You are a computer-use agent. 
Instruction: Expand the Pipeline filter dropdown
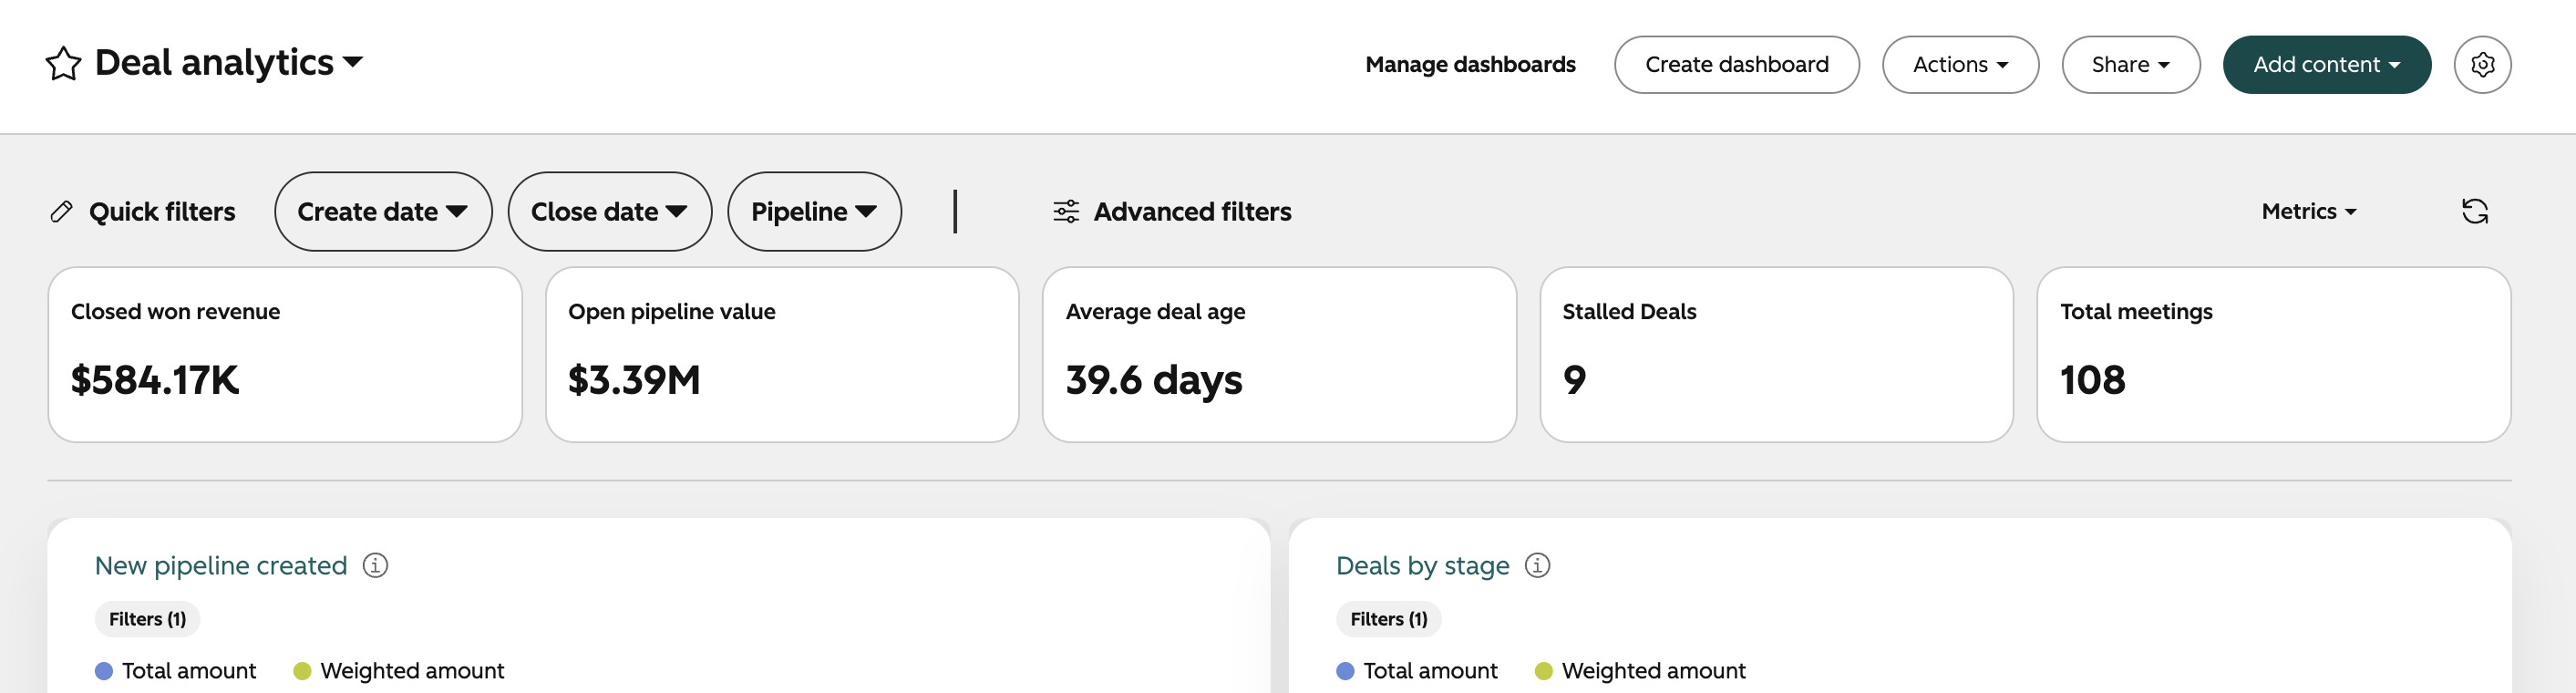pos(814,211)
